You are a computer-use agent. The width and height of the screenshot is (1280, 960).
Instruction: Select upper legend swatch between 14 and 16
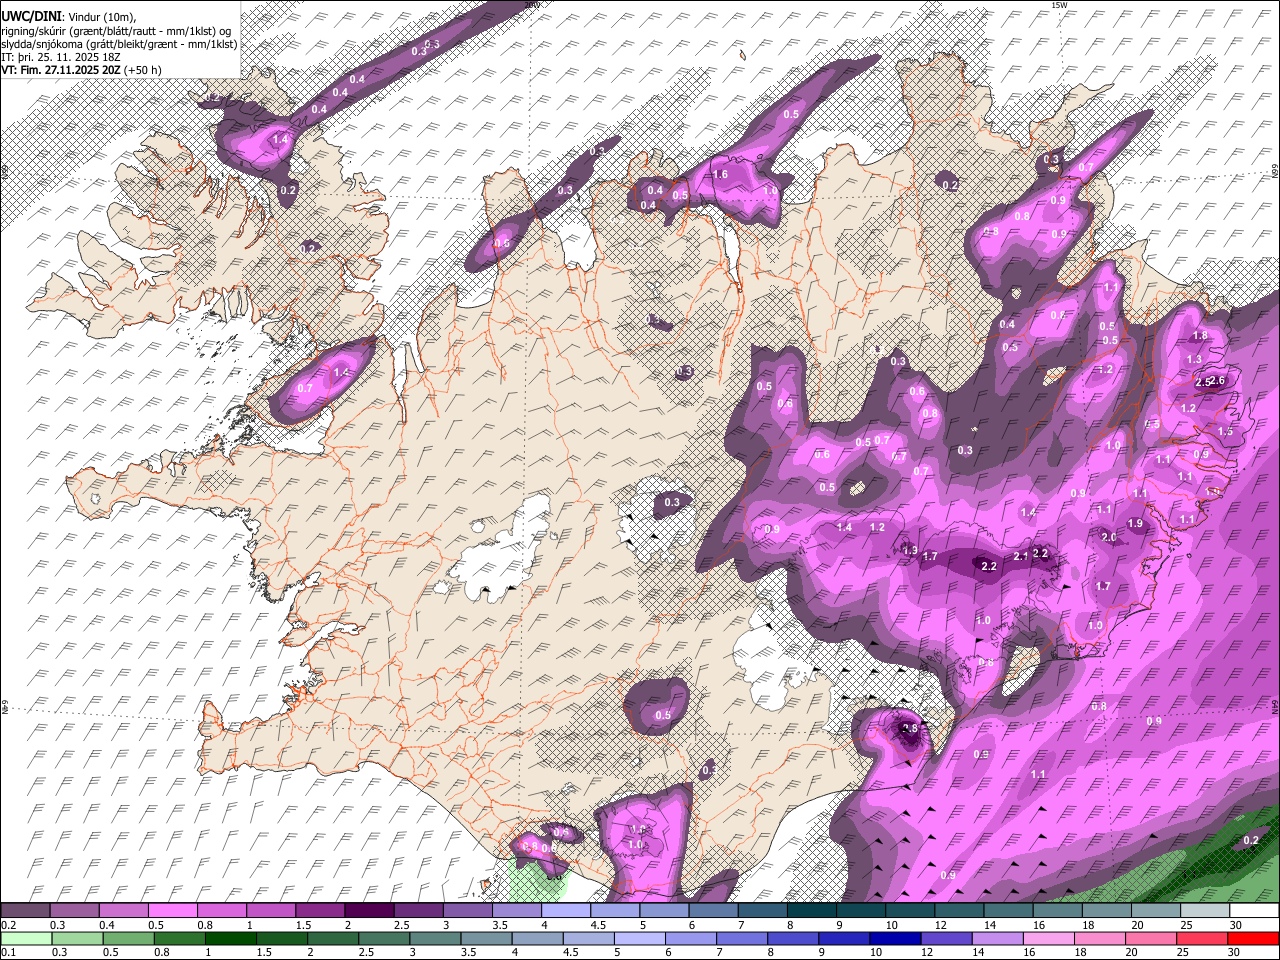point(1008,910)
